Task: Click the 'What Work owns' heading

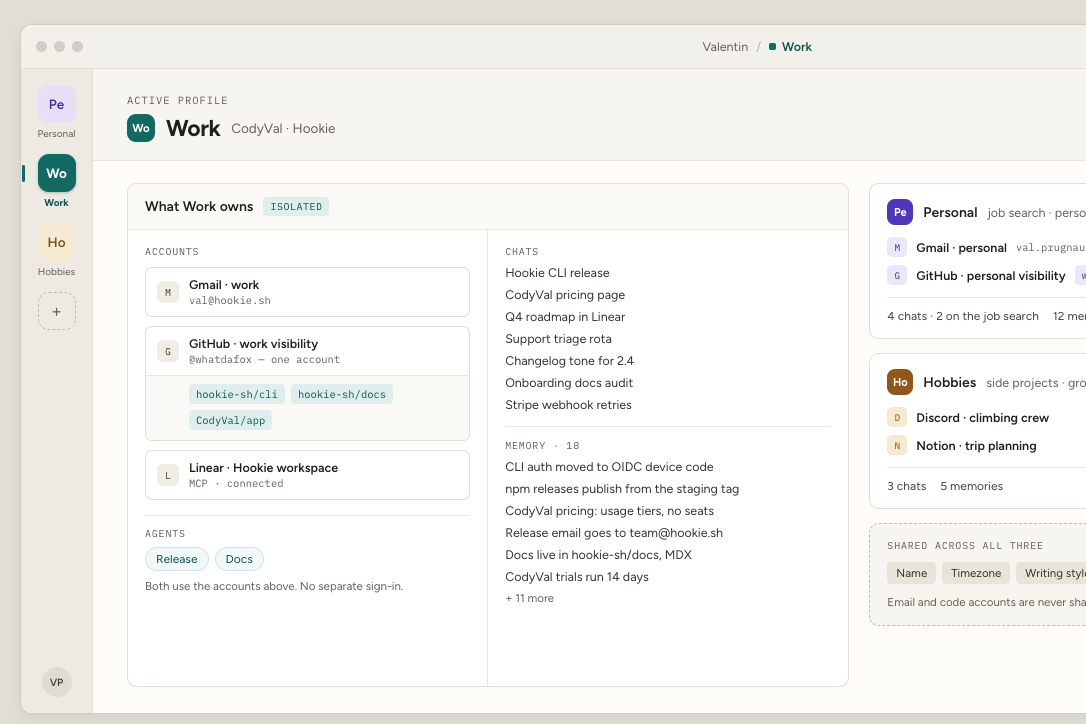Action: (x=199, y=206)
